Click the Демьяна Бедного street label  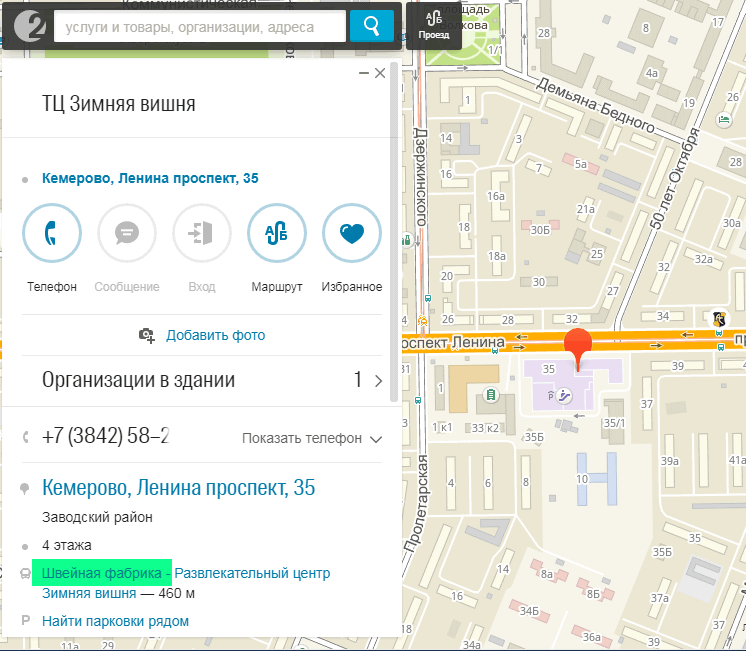pyautogui.click(x=595, y=105)
